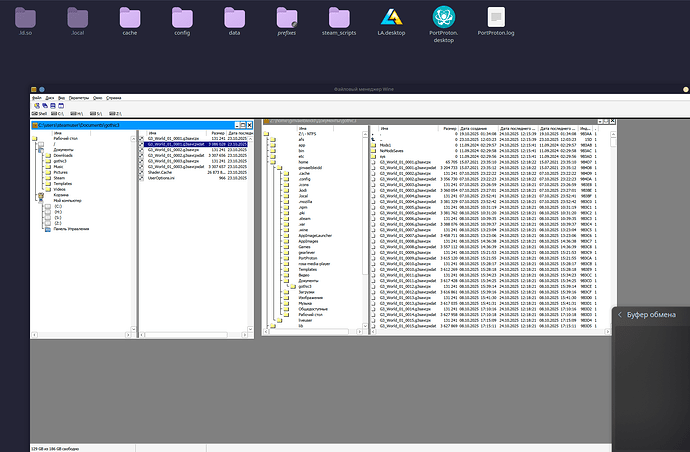The width and height of the screenshot is (690, 452).
Task: Open the PortProton.desktop shortcut
Action: (442, 18)
